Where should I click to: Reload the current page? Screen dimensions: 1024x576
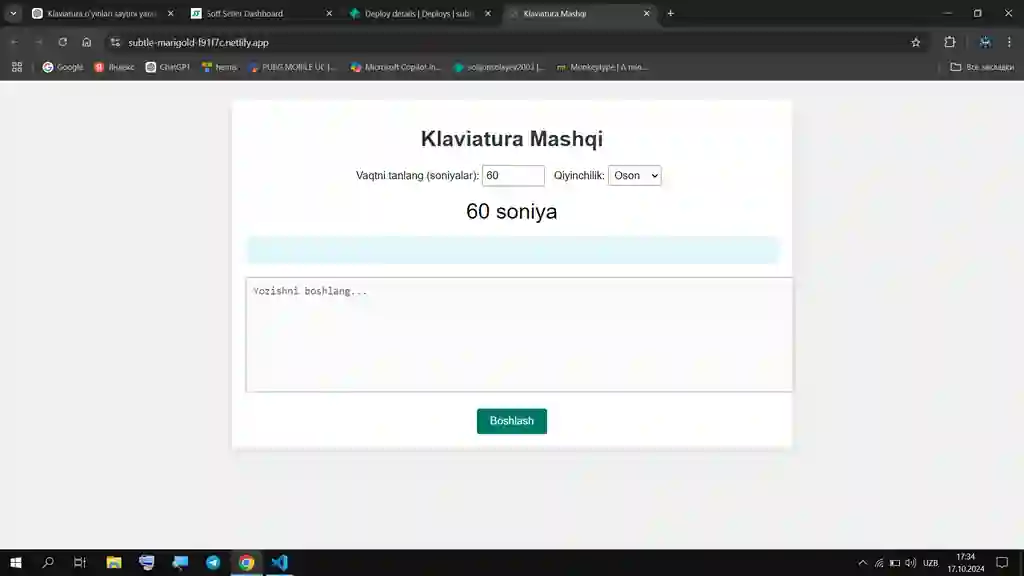point(63,42)
